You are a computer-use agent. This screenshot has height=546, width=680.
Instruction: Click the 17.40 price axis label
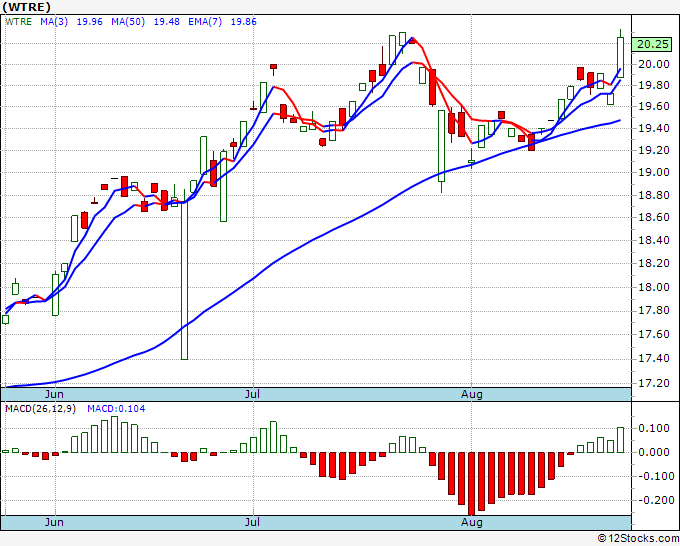pyautogui.click(x=654, y=358)
